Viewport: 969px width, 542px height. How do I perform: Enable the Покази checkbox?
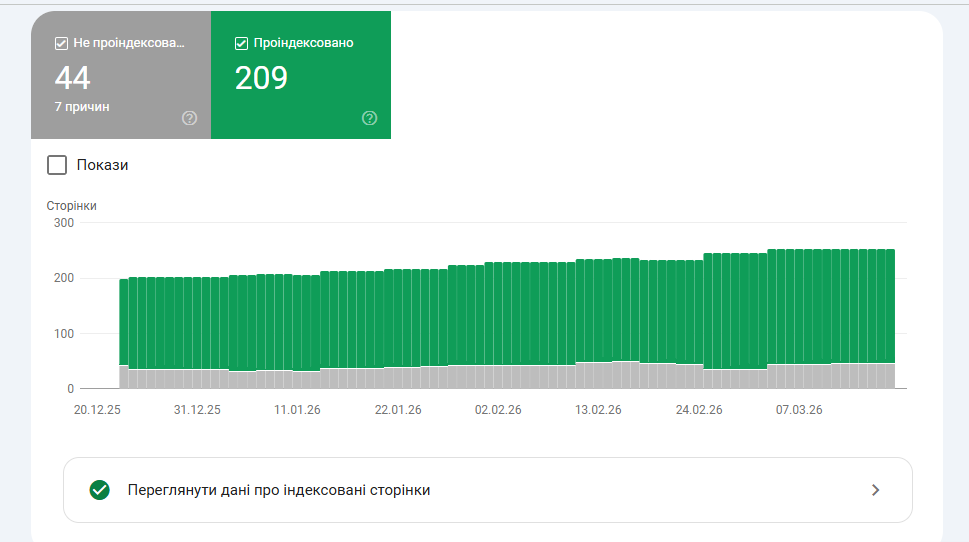[57, 165]
